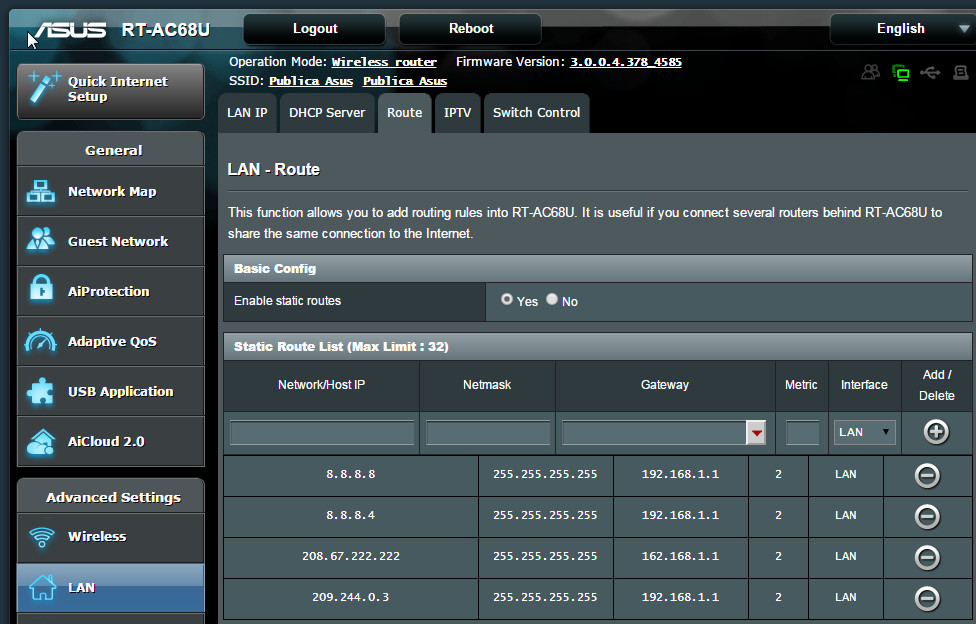Open the Network Map page
The width and height of the screenshot is (976, 624).
[x=111, y=192]
